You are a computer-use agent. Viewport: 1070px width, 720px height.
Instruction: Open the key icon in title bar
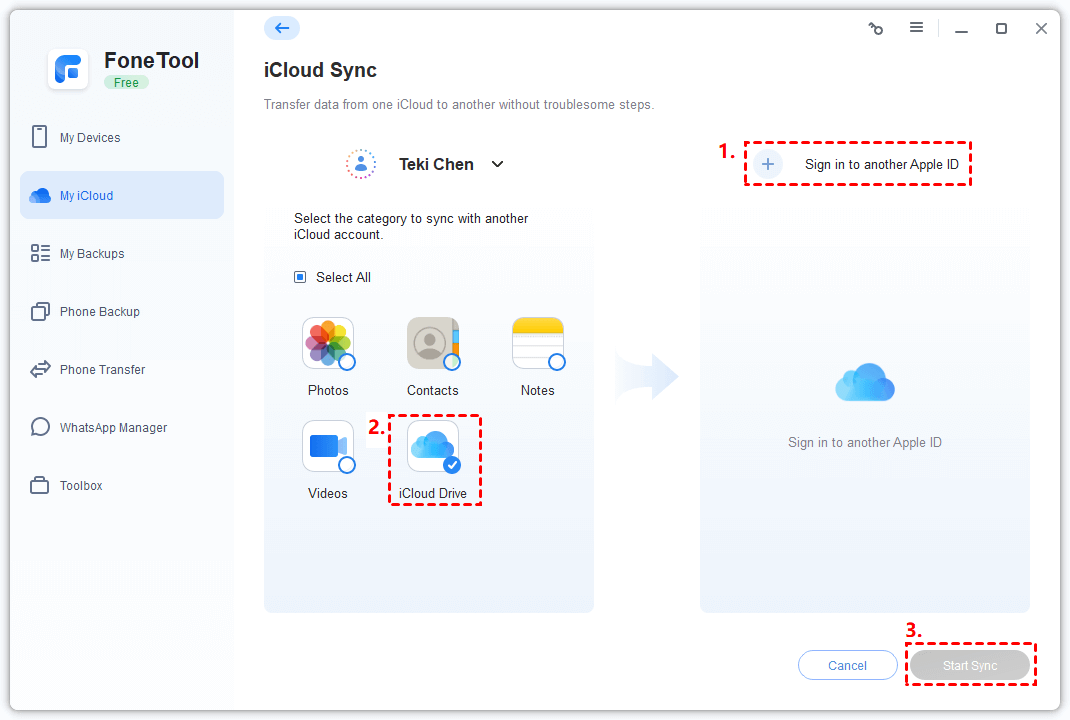coord(876,29)
